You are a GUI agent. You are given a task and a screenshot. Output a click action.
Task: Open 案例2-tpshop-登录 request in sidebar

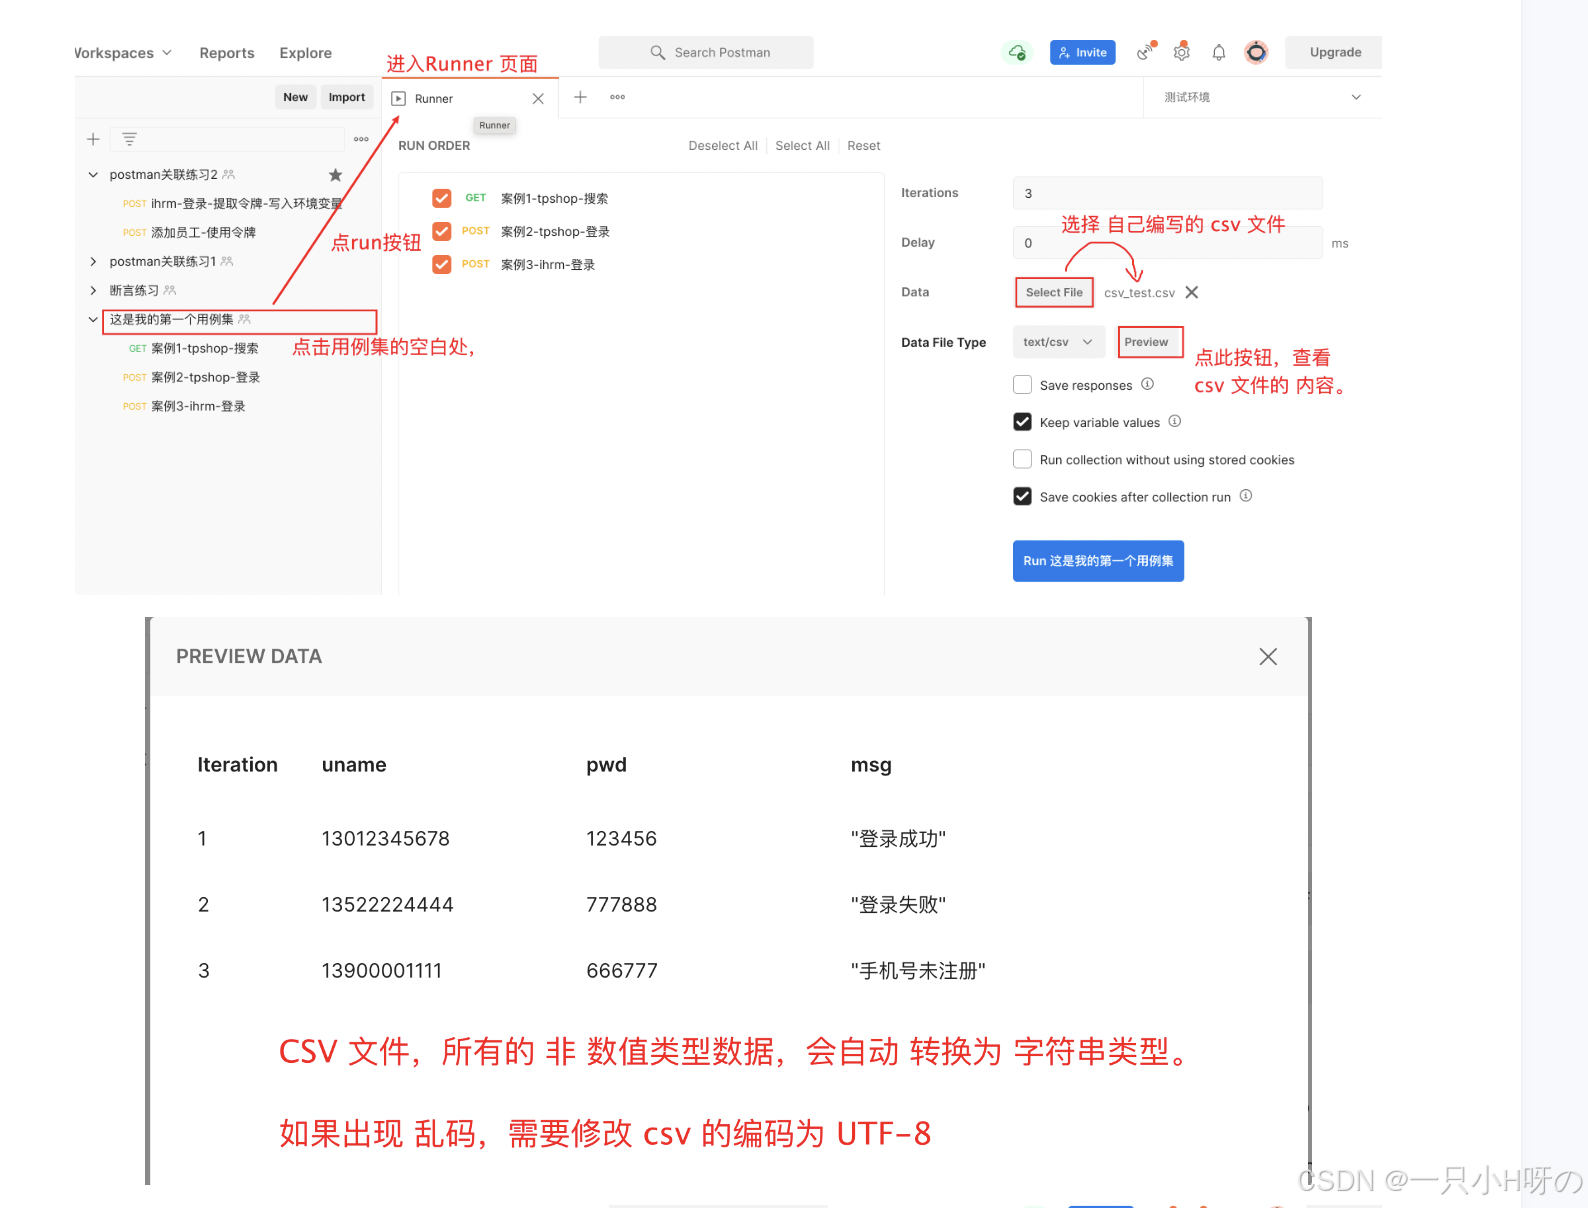pyautogui.click(x=193, y=378)
